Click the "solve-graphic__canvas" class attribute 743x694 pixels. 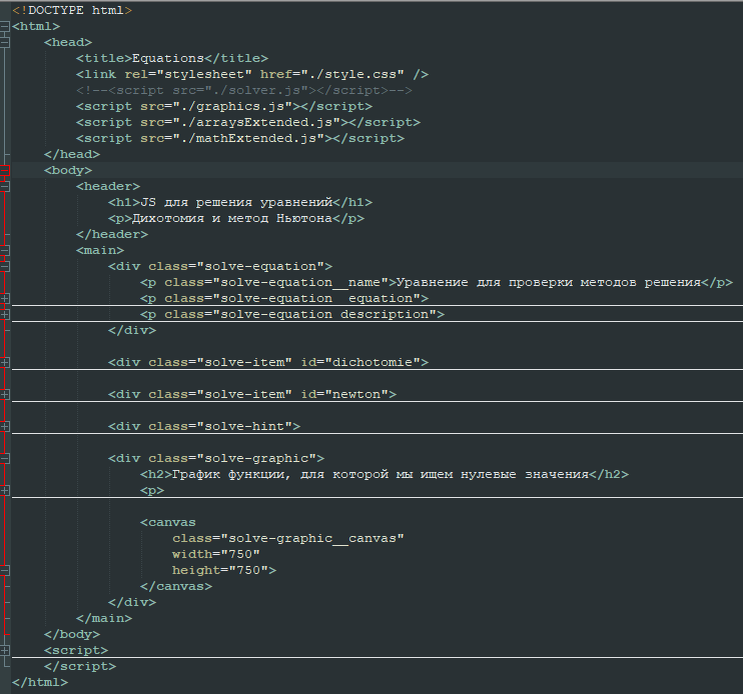[x=288, y=539]
